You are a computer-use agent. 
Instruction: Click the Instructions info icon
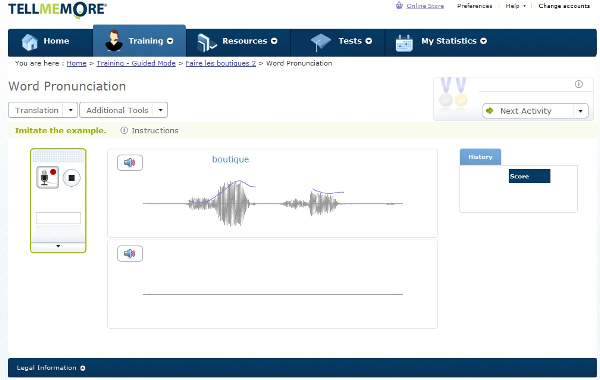(x=124, y=130)
